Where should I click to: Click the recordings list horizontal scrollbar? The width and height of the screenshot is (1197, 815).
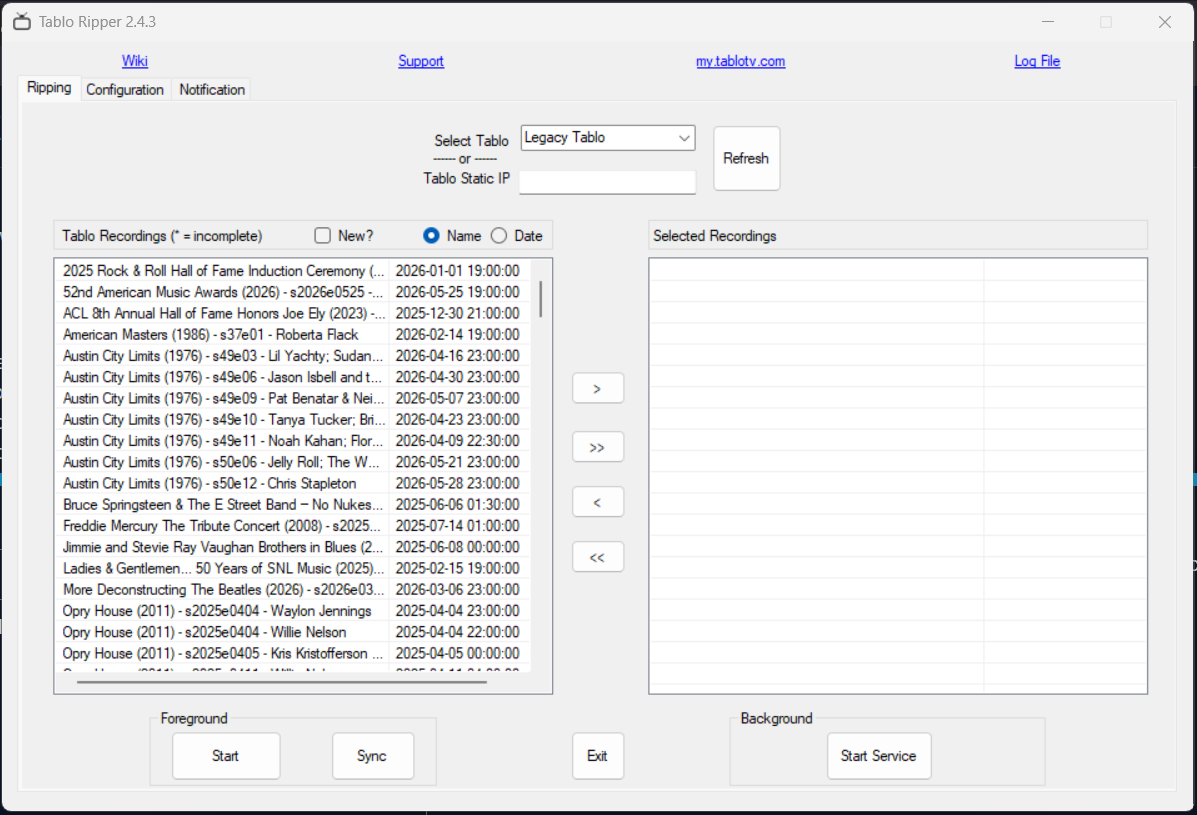(x=282, y=681)
